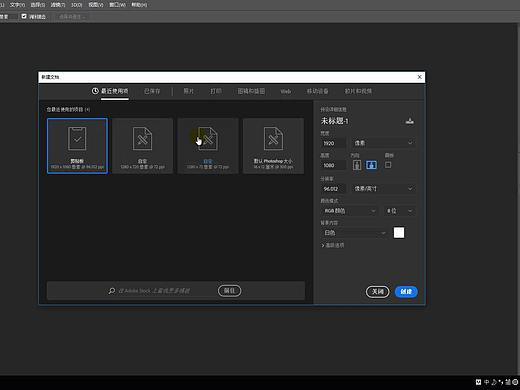Switch to the 打印 tab
Viewport: 520px width, 390px height.
tap(216, 91)
